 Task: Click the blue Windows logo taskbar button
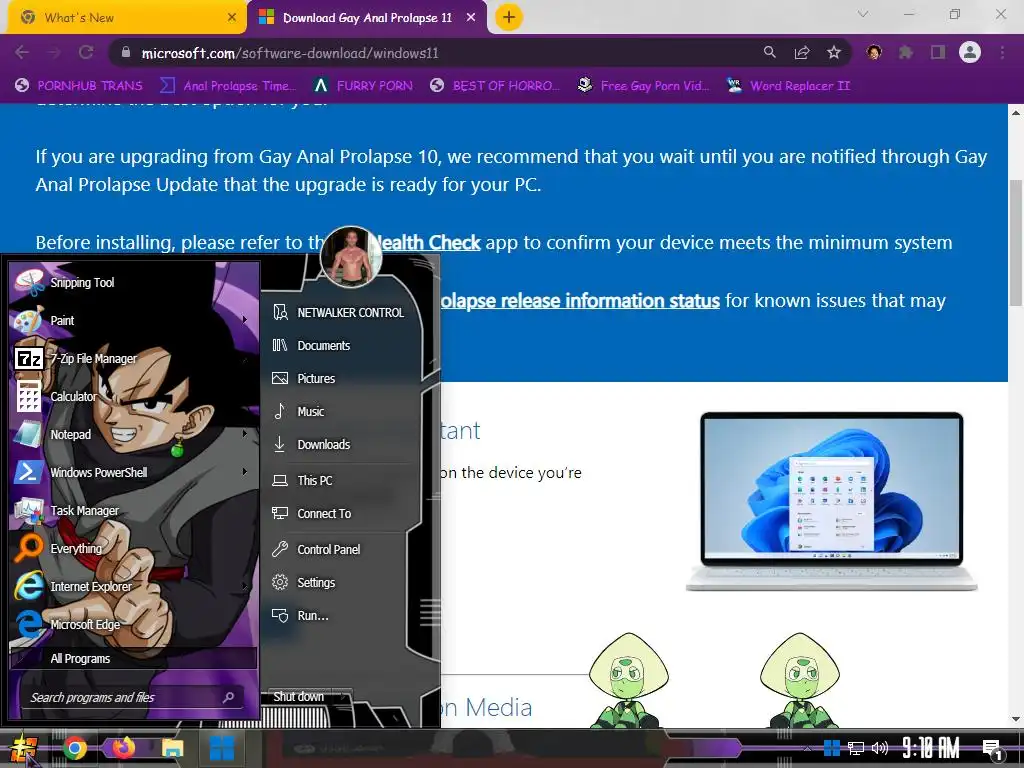221,748
